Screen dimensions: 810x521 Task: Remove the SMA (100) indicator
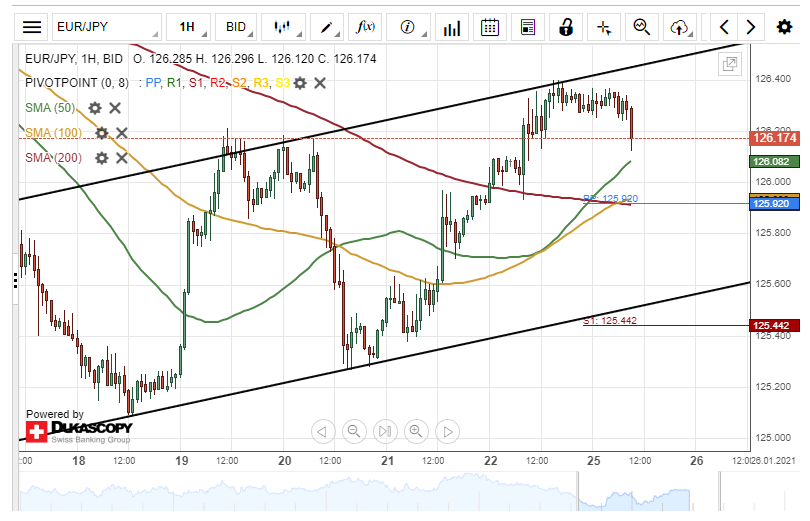click(121, 133)
